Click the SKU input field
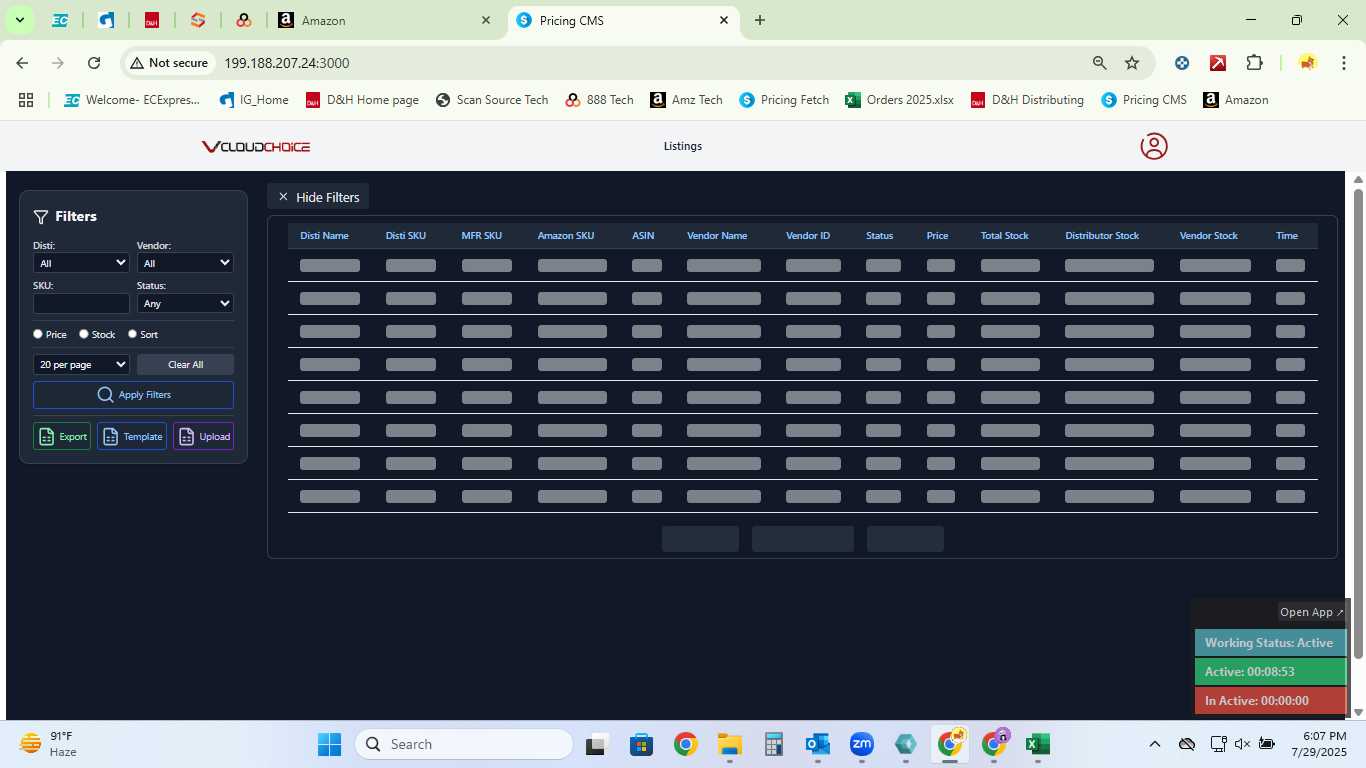 pyautogui.click(x=81, y=303)
